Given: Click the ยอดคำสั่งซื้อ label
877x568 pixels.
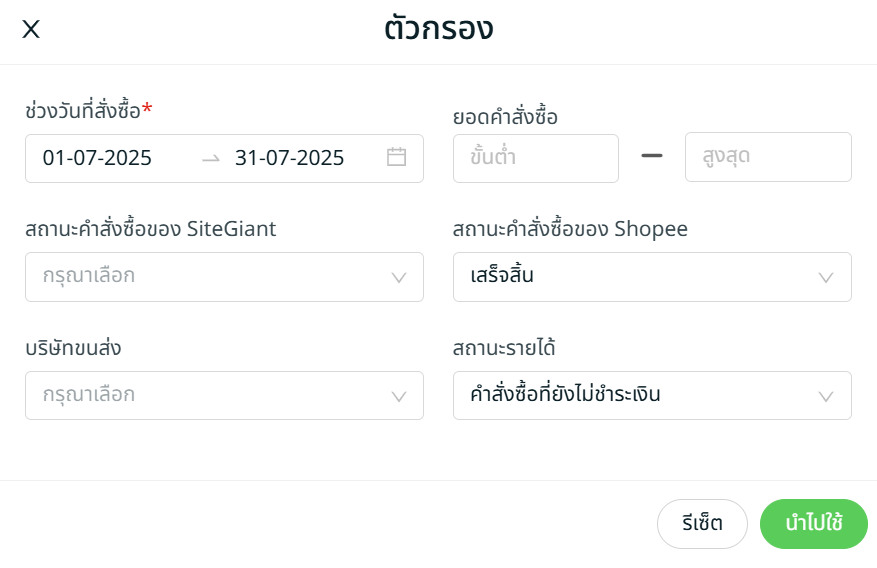Looking at the screenshot, I should [505, 117].
